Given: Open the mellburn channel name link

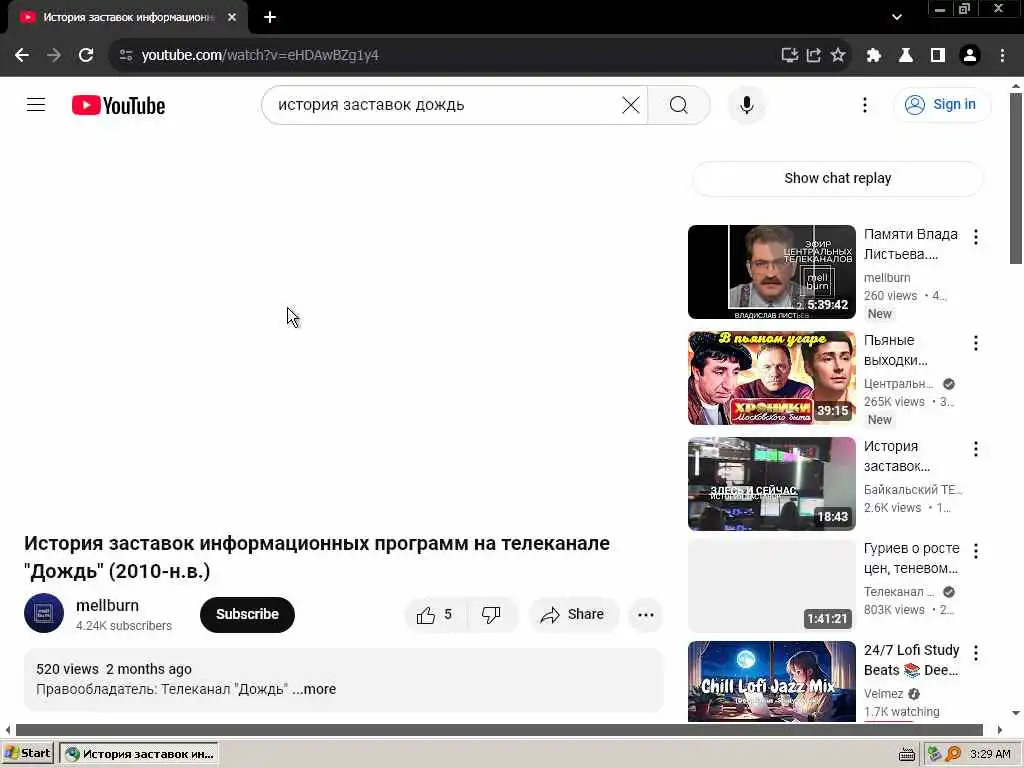Looking at the screenshot, I should 107,605.
